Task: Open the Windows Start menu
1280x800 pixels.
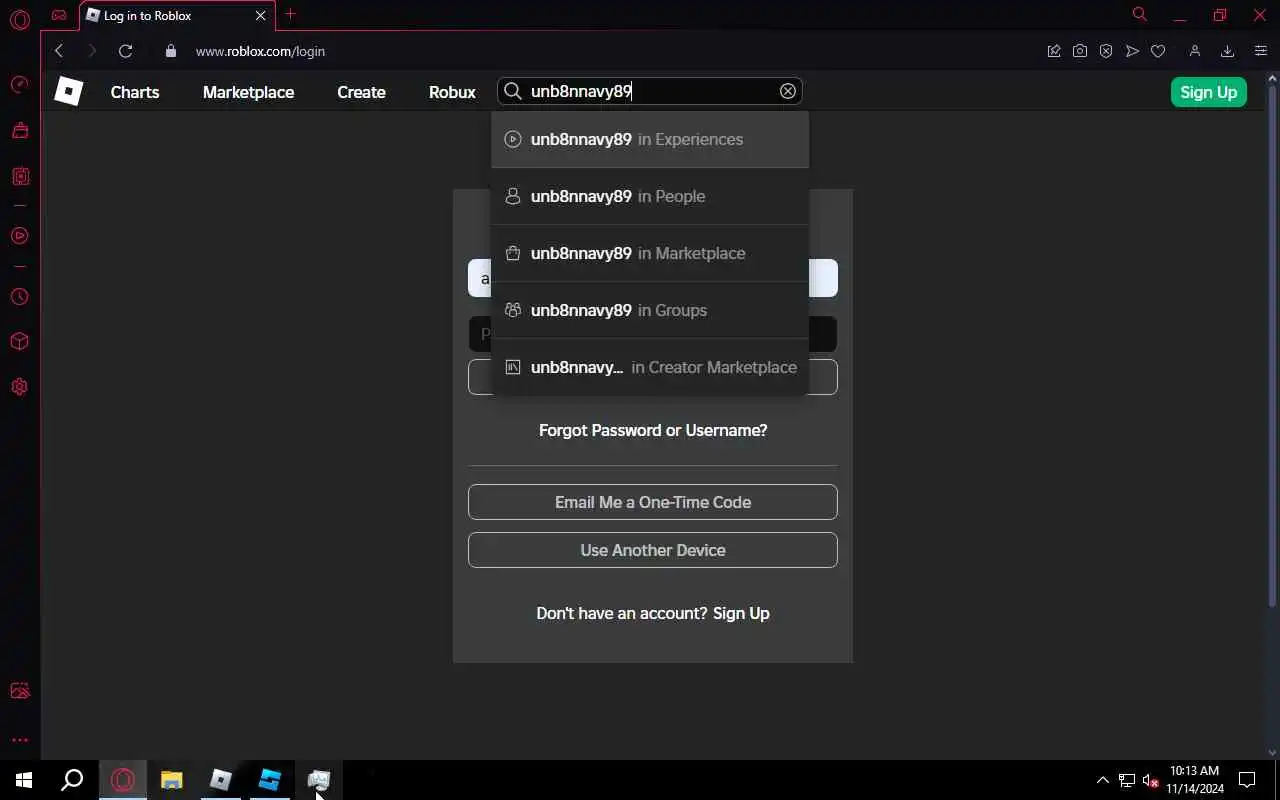Action: coord(24,780)
